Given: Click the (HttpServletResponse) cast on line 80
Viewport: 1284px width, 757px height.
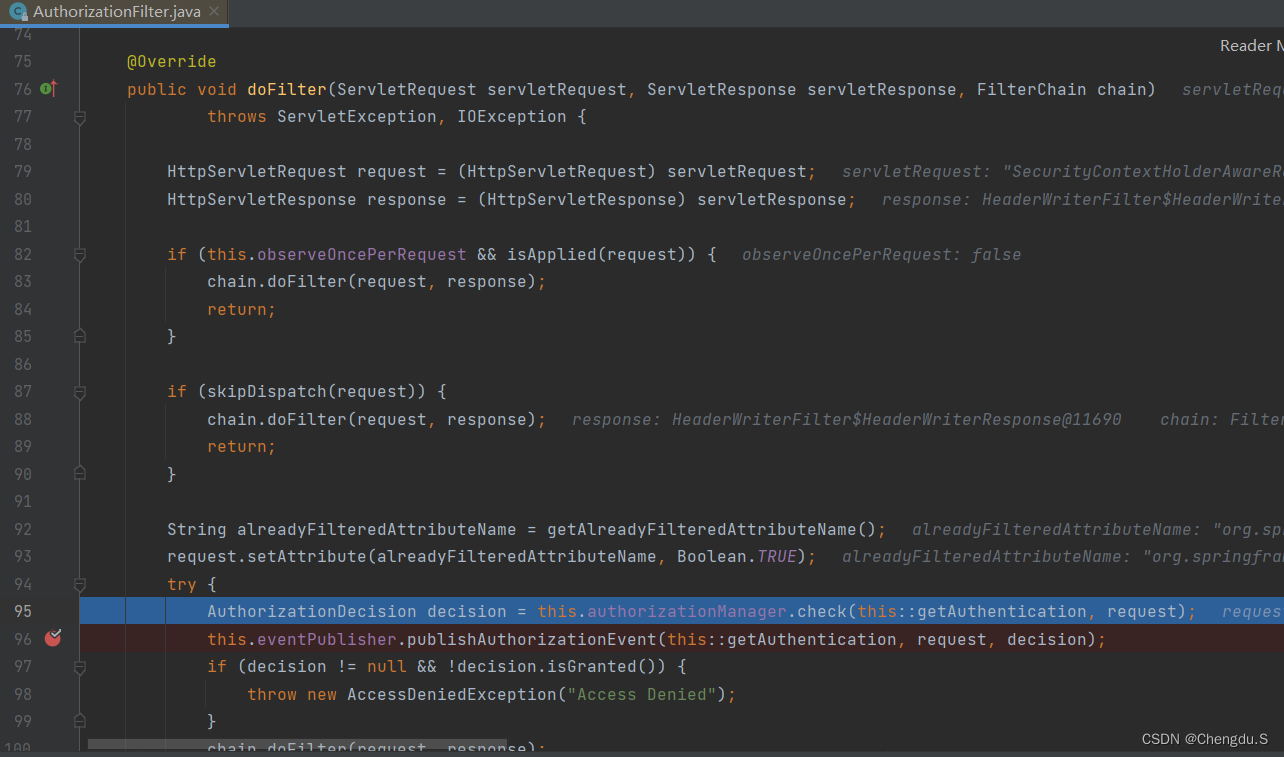Looking at the screenshot, I should pos(582,199).
